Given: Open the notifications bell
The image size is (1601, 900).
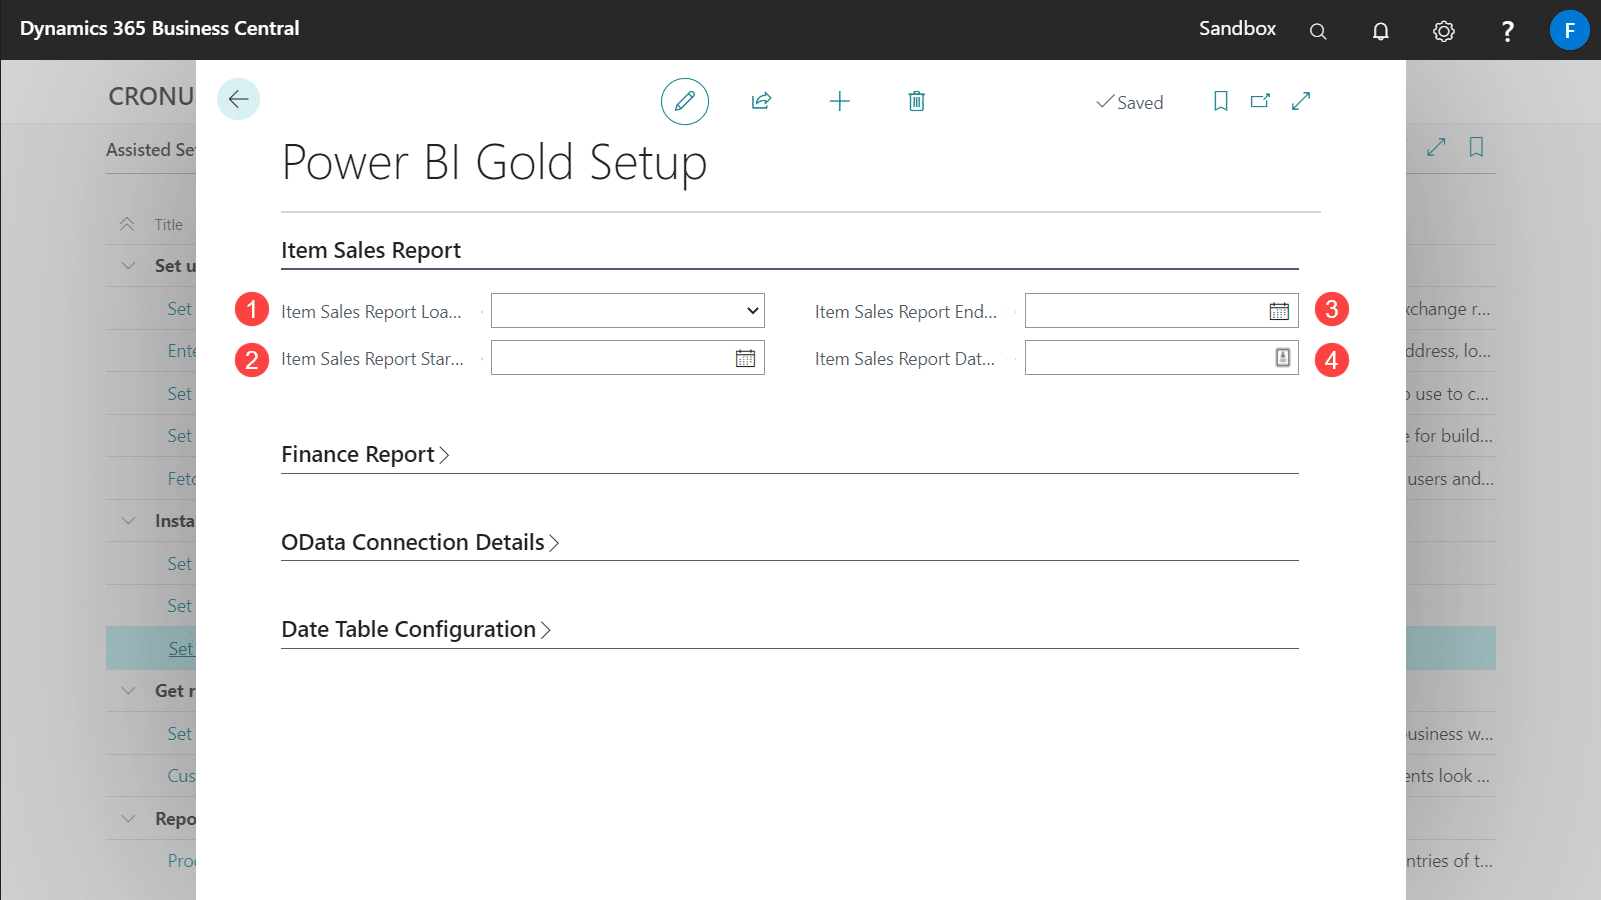Looking at the screenshot, I should click(1380, 31).
